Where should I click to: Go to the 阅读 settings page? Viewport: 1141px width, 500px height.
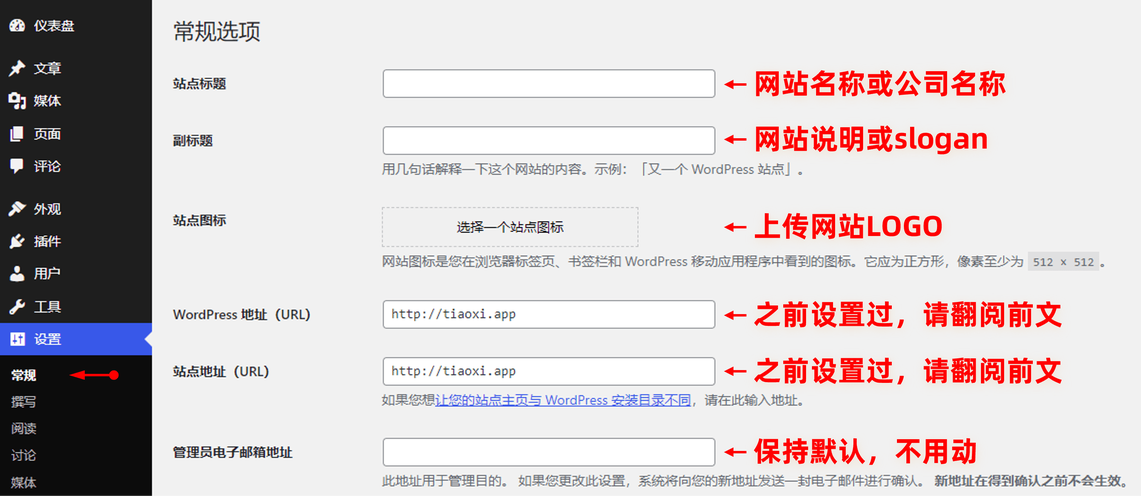point(24,428)
